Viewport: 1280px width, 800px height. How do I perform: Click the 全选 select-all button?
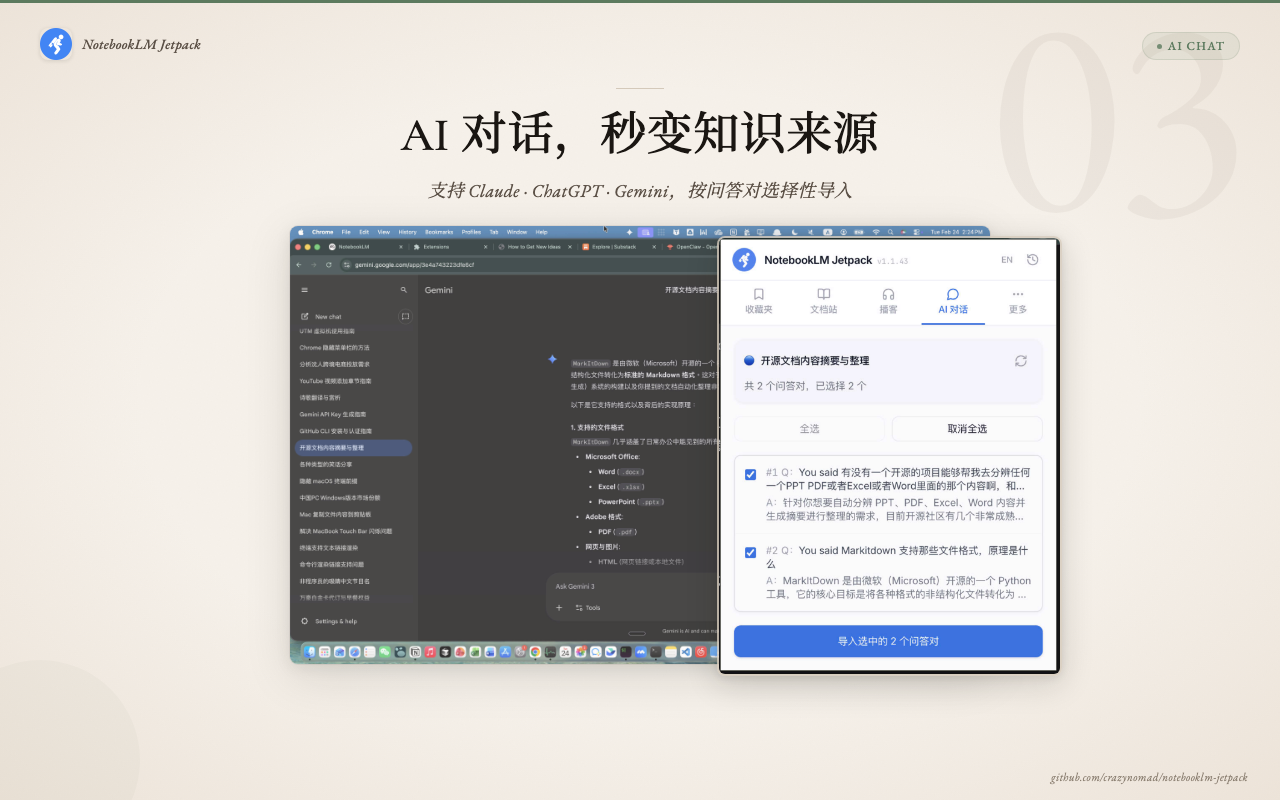point(809,429)
